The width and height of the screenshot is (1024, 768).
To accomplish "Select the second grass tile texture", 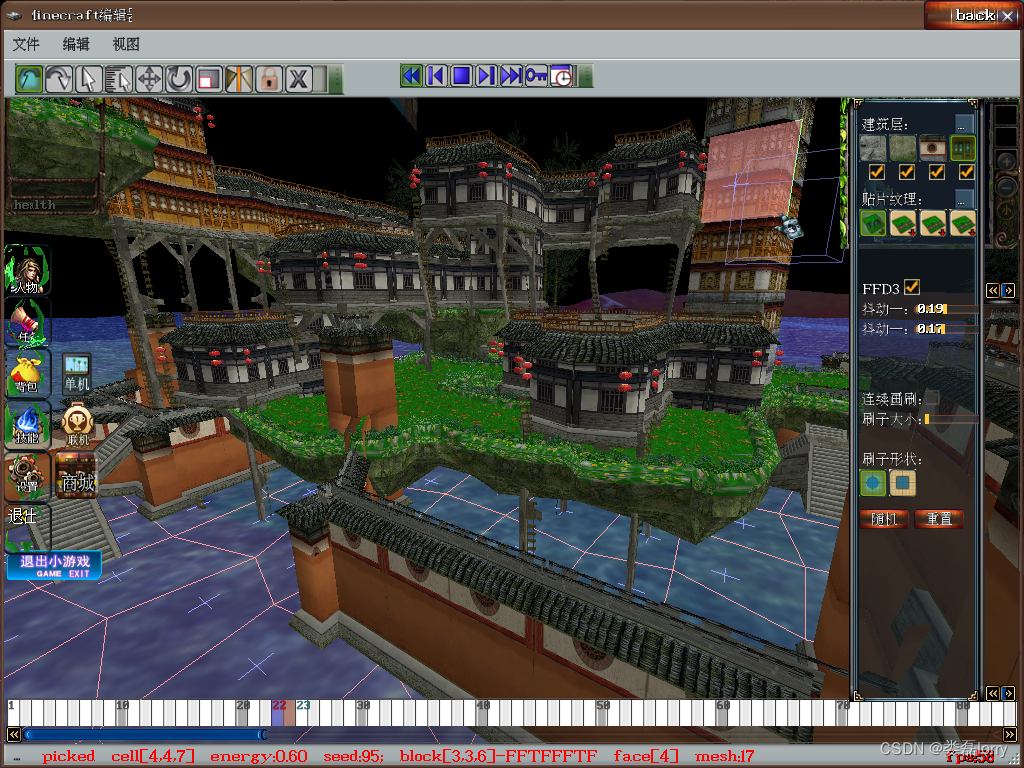I will click(903, 223).
